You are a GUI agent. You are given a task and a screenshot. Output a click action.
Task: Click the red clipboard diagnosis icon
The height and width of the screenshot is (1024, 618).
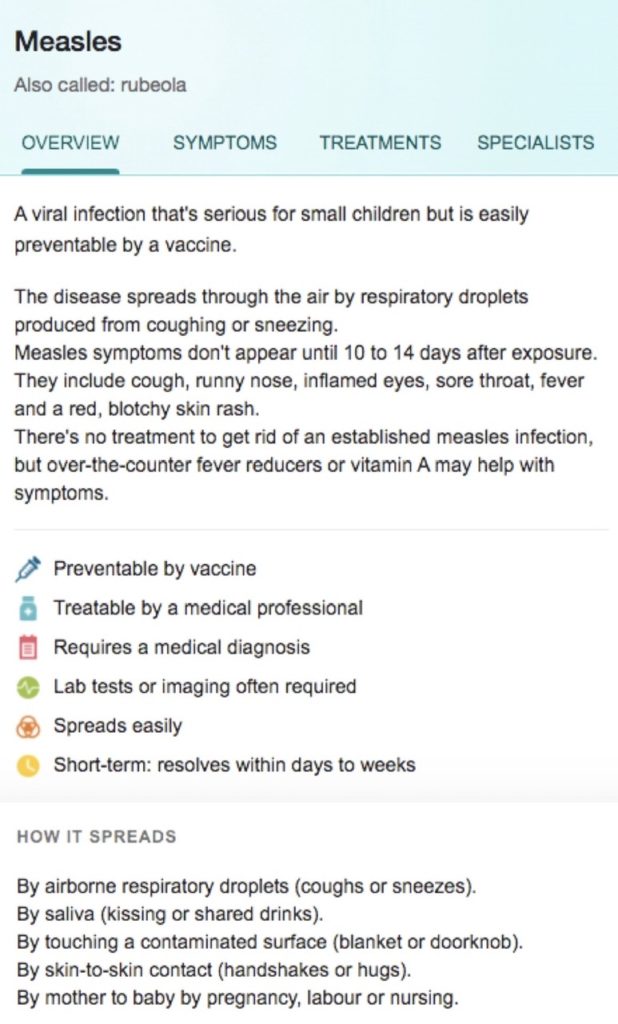(x=27, y=648)
